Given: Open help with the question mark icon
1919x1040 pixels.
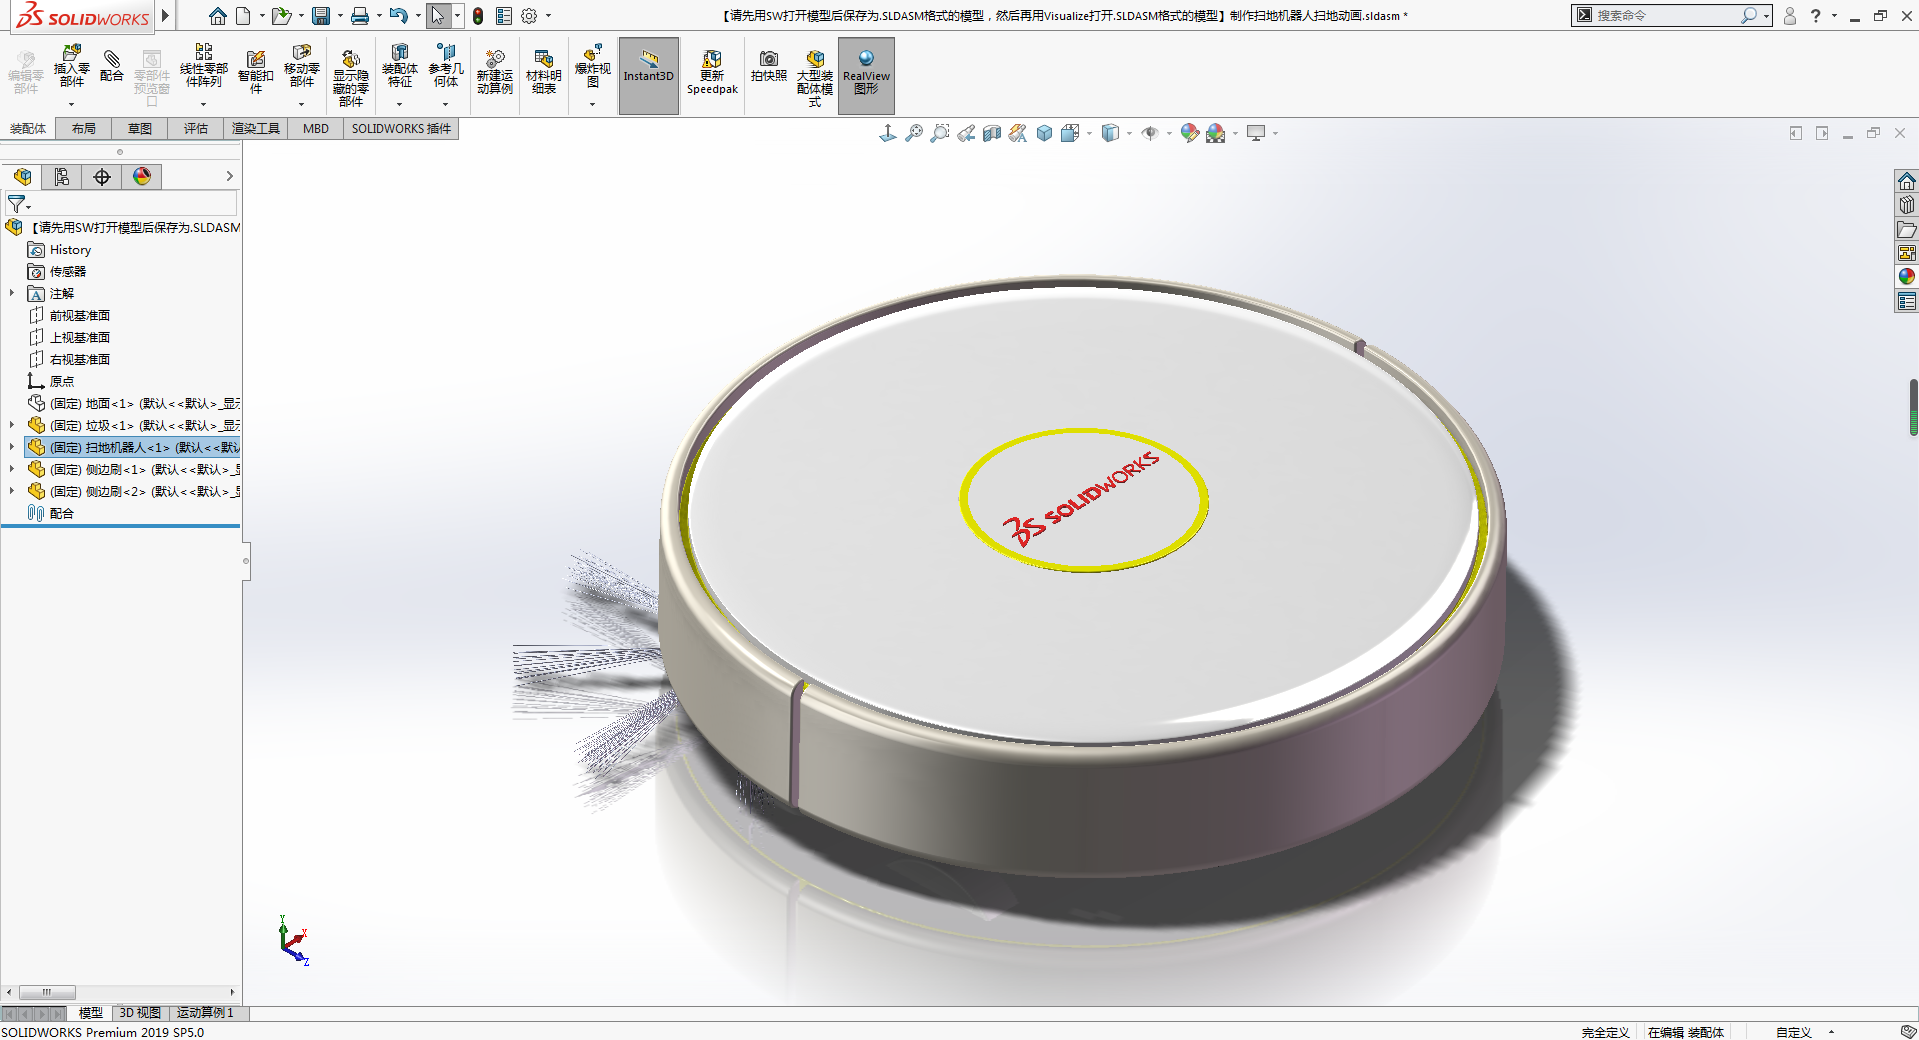Looking at the screenshot, I should 1815,16.
